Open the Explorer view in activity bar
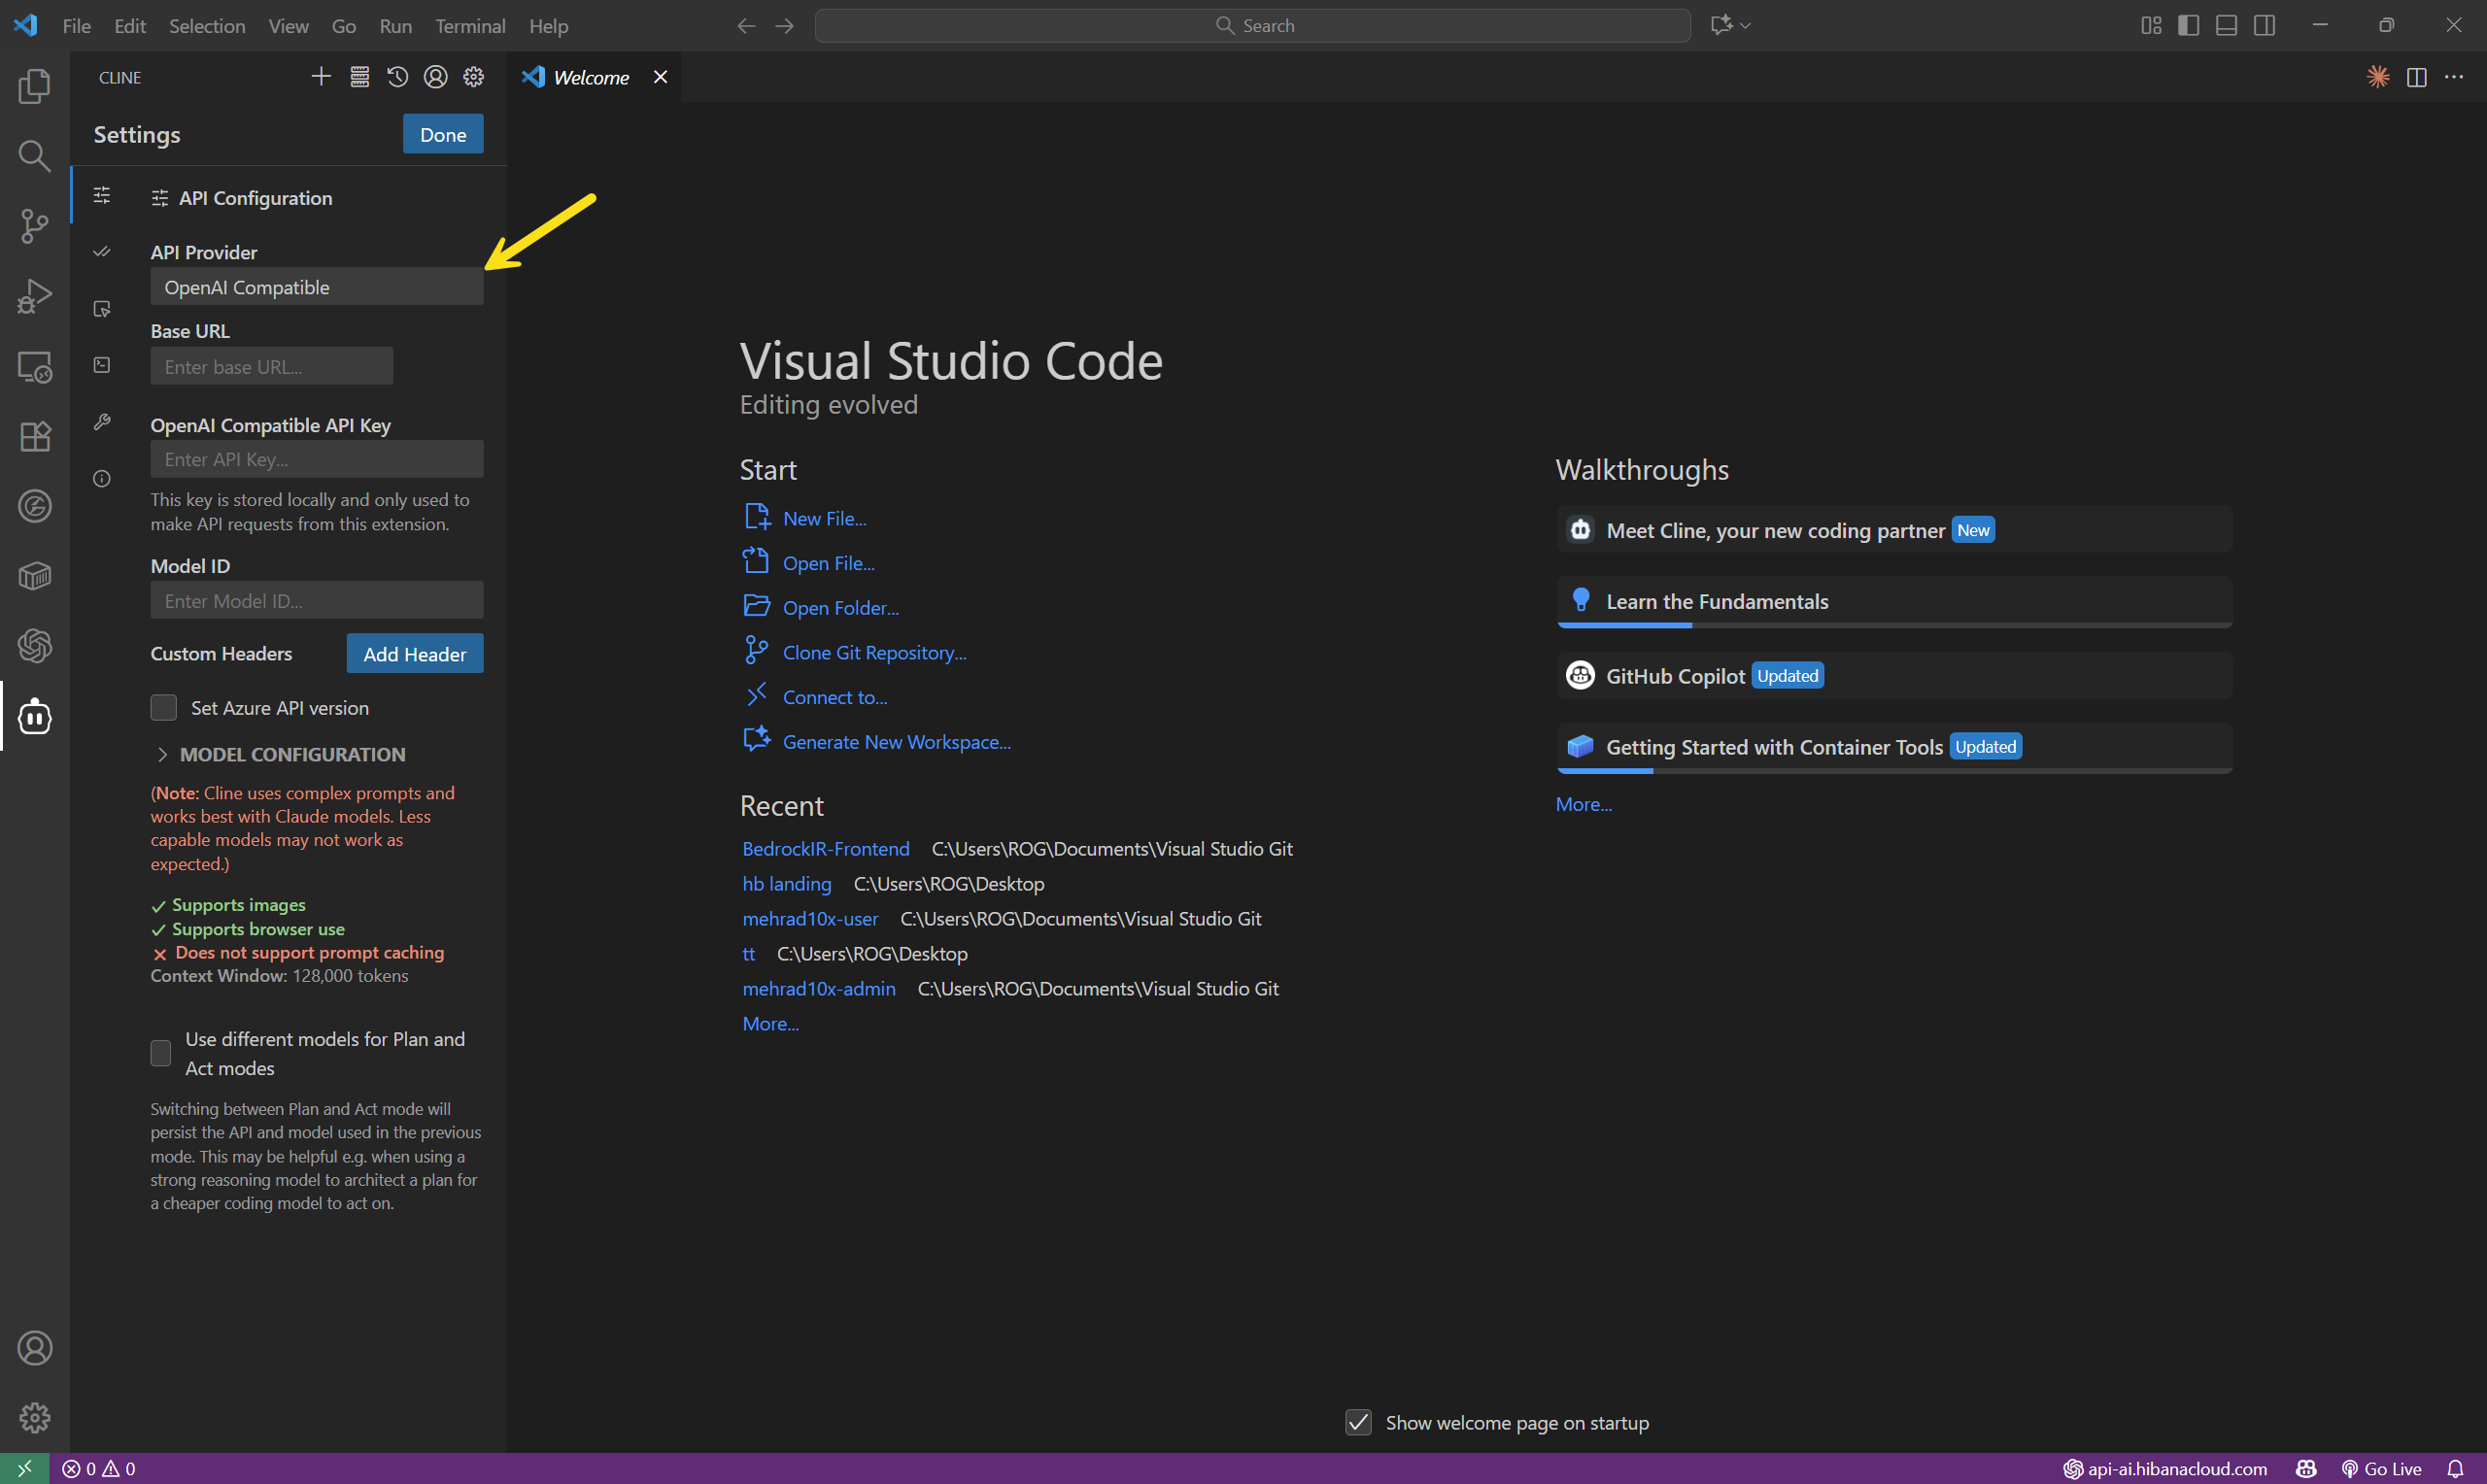This screenshot has width=2487, height=1484. click(34, 86)
